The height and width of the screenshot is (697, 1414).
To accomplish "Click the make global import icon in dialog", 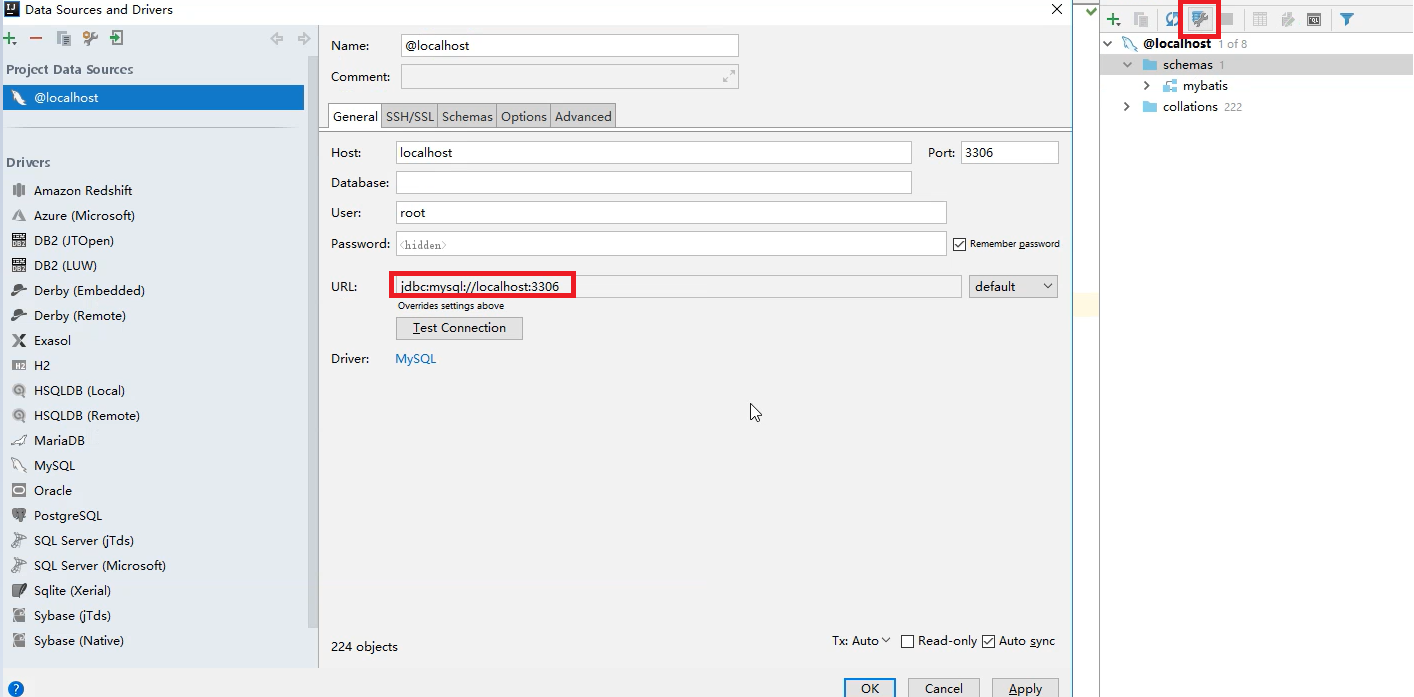I will pos(117,38).
